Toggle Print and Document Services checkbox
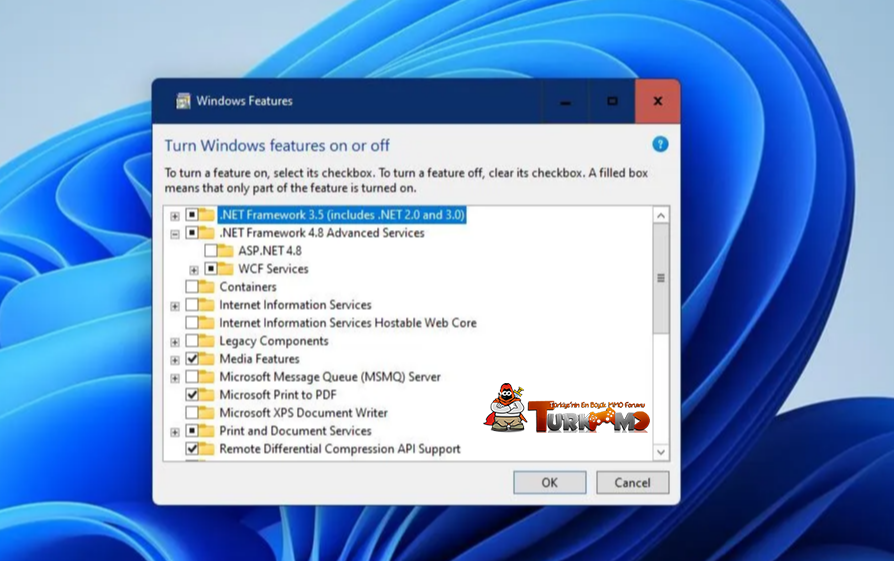 pyautogui.click(x=192, y=430)
